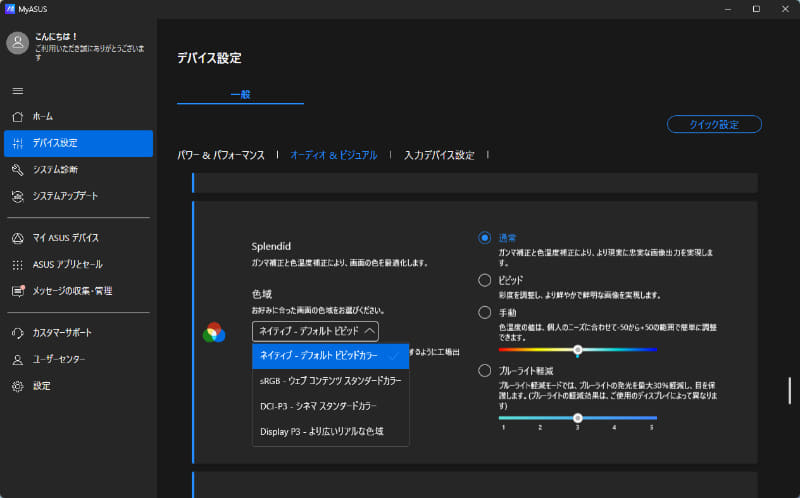Viewport: 800px width, 498px height.
Task: Click the vertical scrollbar thumb
Action: point(789,391)
